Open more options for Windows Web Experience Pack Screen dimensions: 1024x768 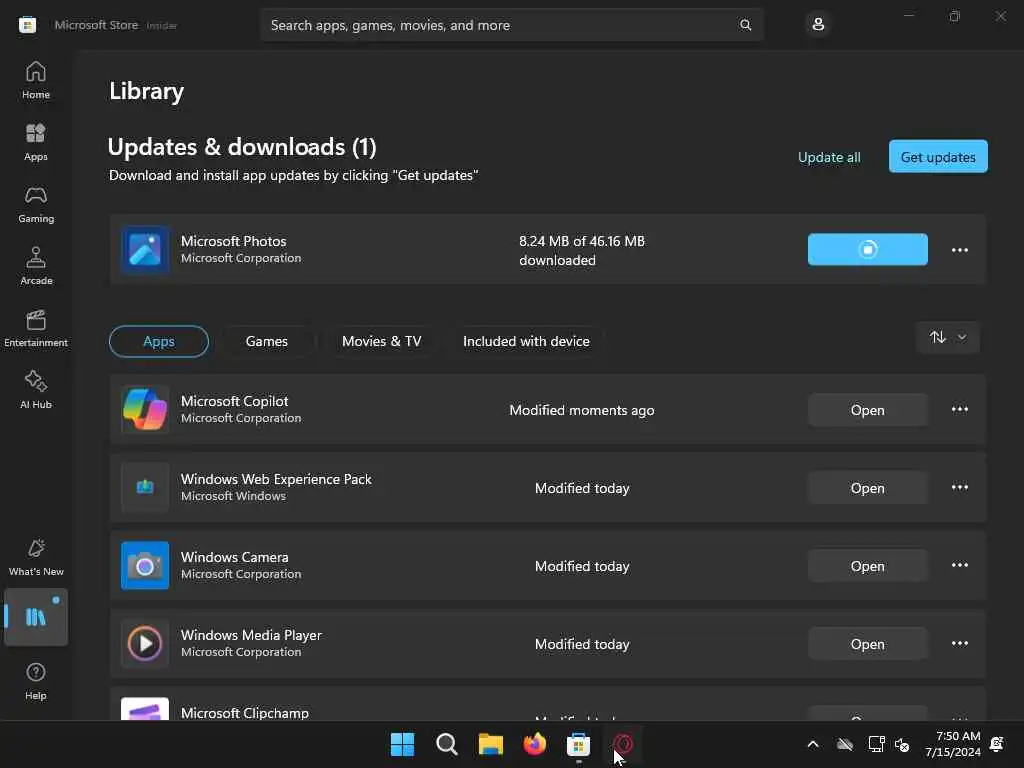[959, 487]
